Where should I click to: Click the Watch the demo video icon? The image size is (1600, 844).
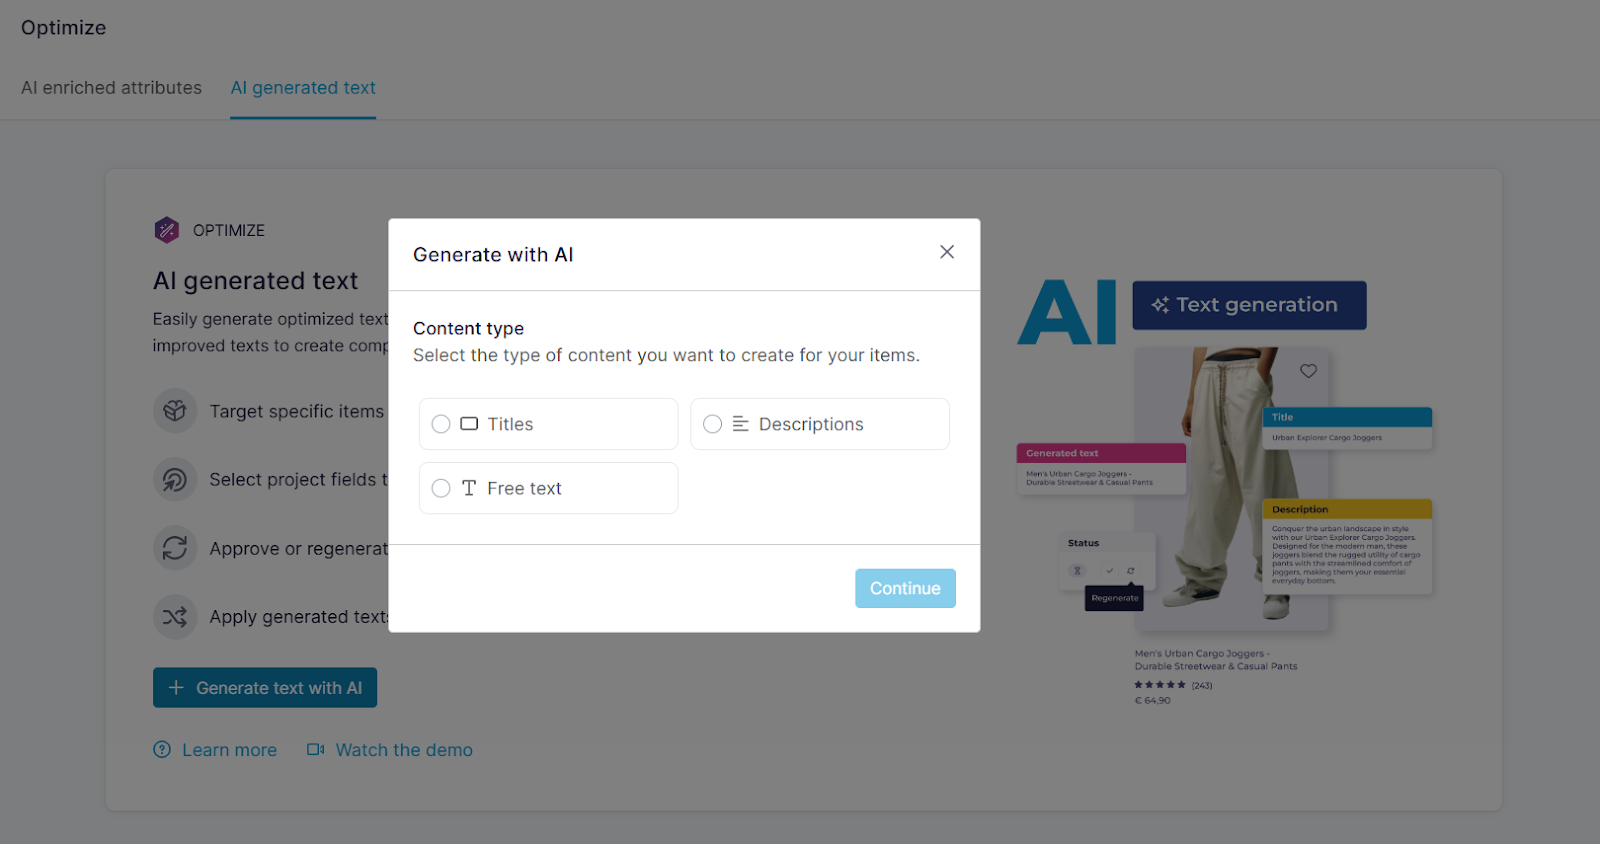click(x=316, y=750)
